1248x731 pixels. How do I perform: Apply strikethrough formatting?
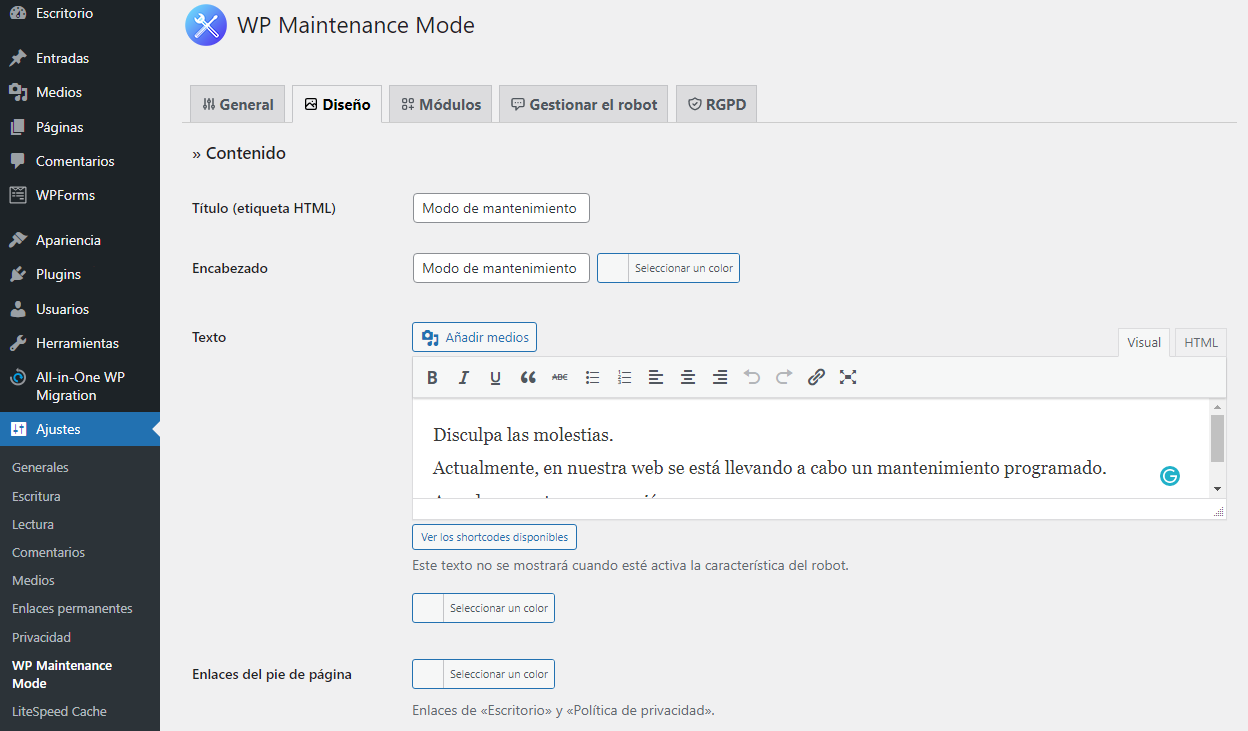[559, 377]
